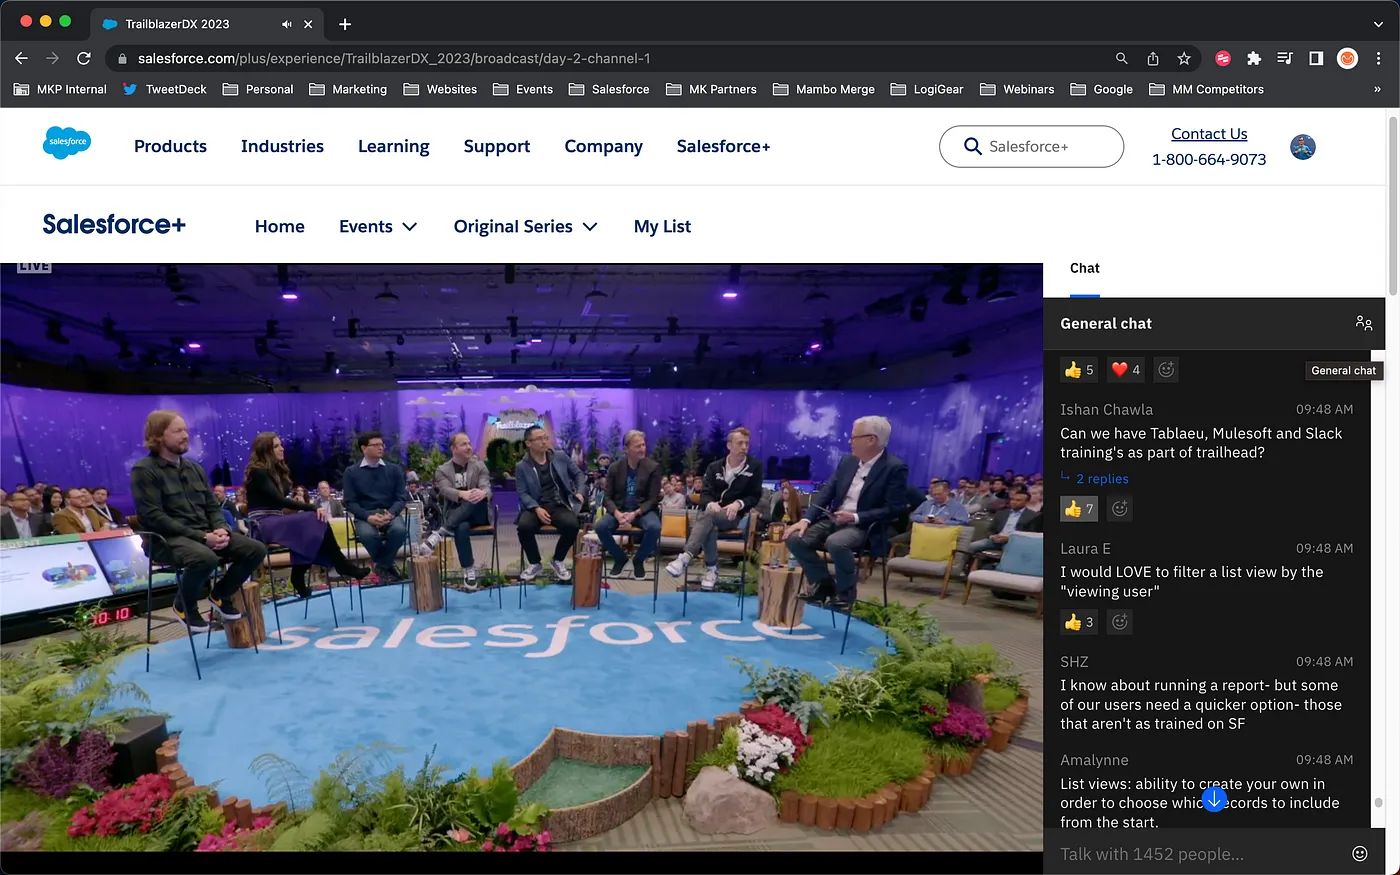Image resolution: width=1400 pixels, height=875 pixels.
Task: Open the user profile avatar on Salesforce site
Action: 1303,147
